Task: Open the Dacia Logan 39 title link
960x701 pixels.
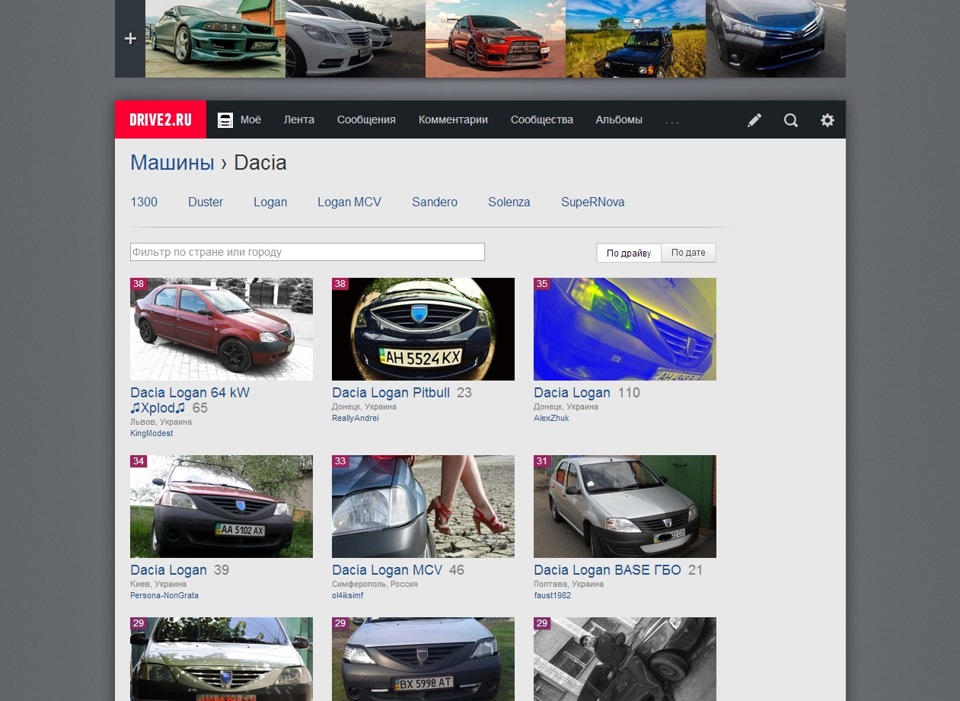Action: 168,570
